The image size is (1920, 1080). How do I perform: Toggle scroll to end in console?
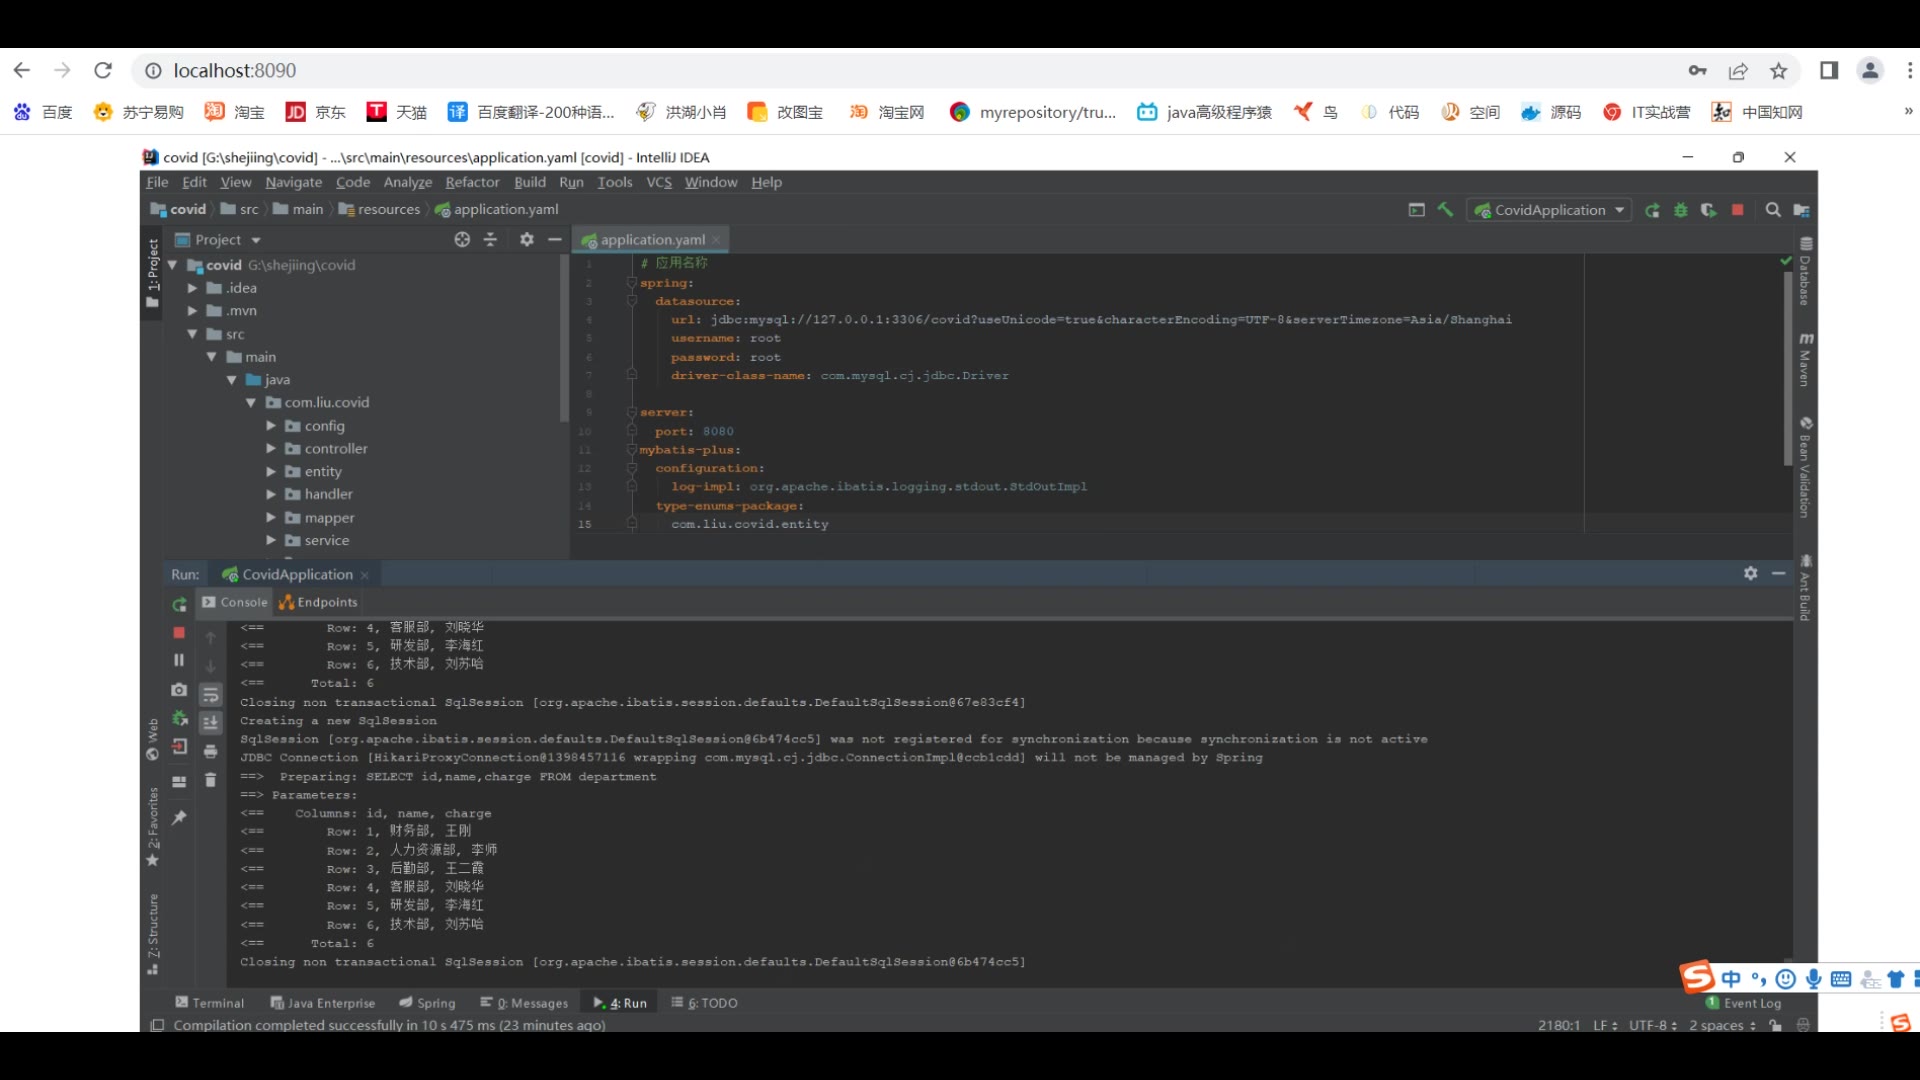[x=210, y=722]
